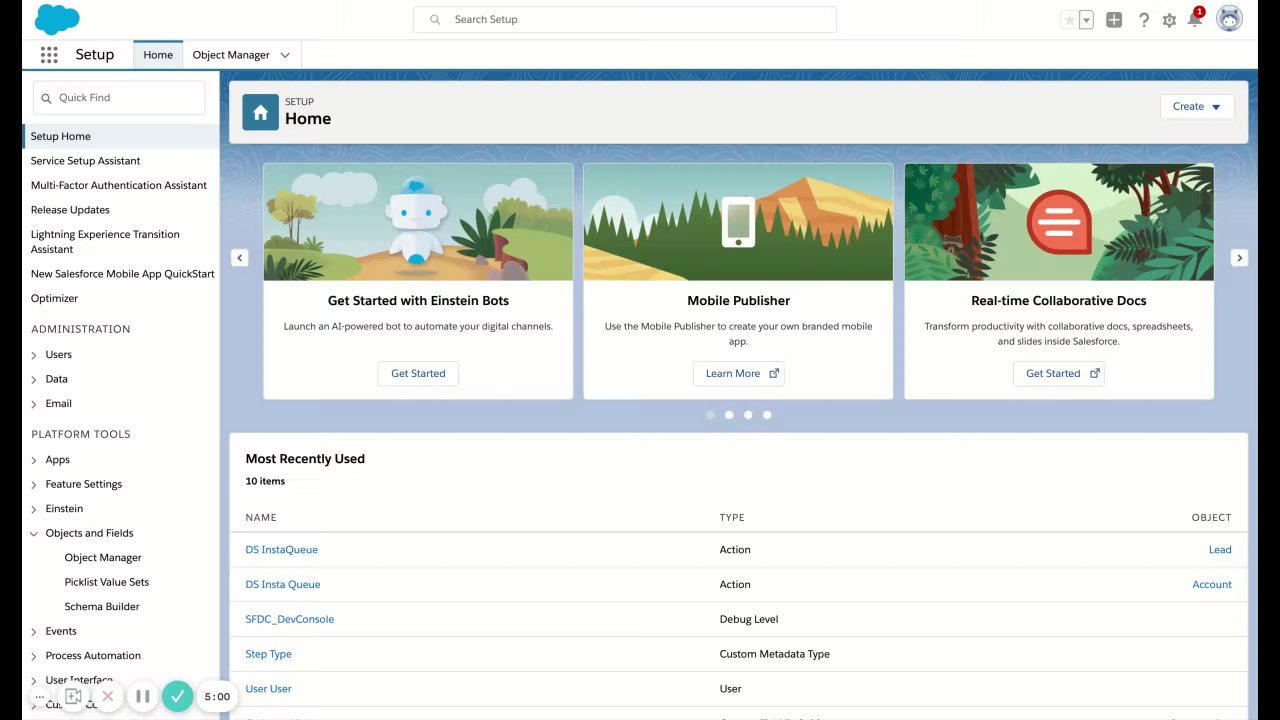Select the fourth carousel page dot
The height and width of the screenshot is (720, 1280).
pos(767,415)
